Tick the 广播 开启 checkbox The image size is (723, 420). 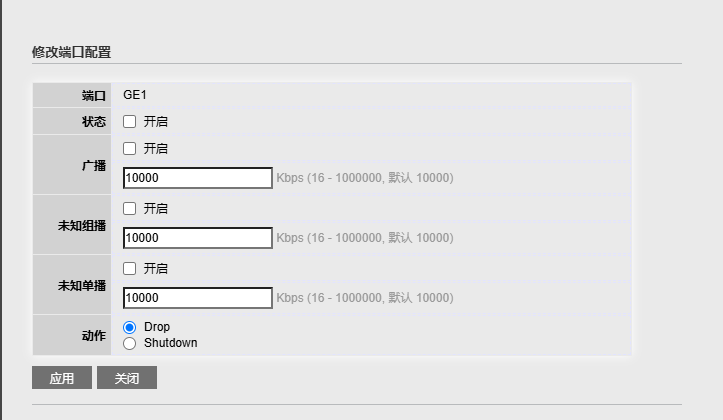point(130,148)
